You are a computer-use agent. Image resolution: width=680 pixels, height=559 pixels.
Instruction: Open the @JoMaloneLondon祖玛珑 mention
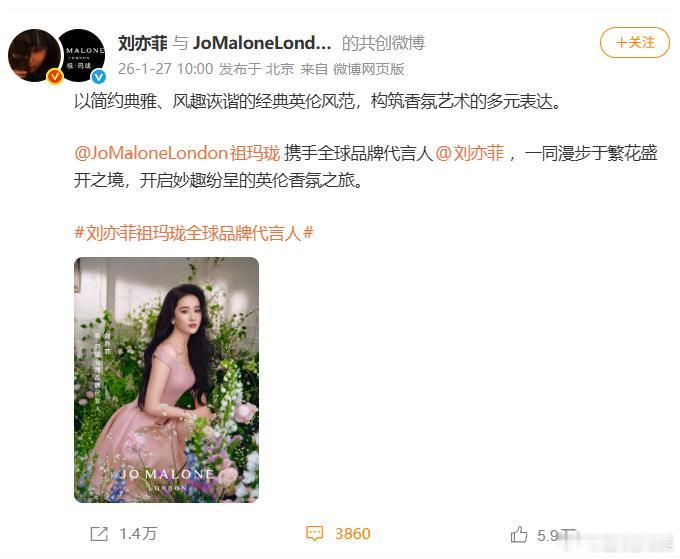177,153
